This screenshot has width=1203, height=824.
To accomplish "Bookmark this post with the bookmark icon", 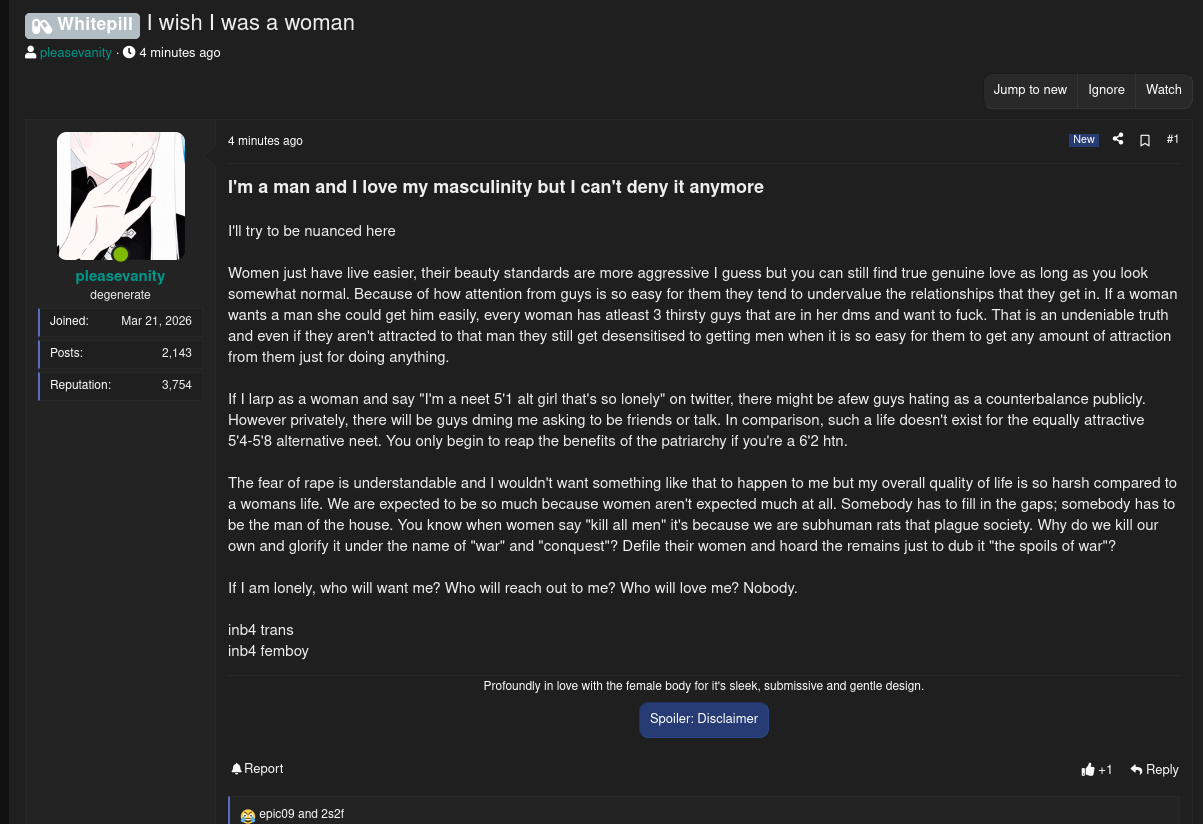I will [1145, 140].
